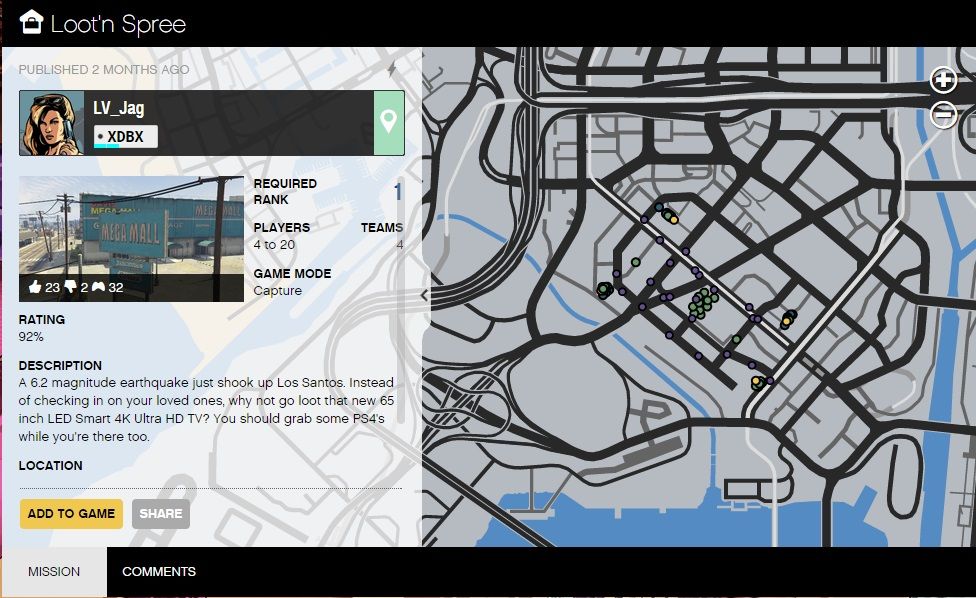Click the controller plays icon
Screen dimensions: 976x598
98,287
